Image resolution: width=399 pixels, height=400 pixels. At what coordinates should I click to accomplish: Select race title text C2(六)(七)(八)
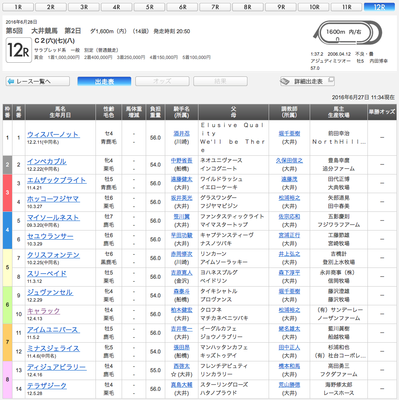coord(55,41)
